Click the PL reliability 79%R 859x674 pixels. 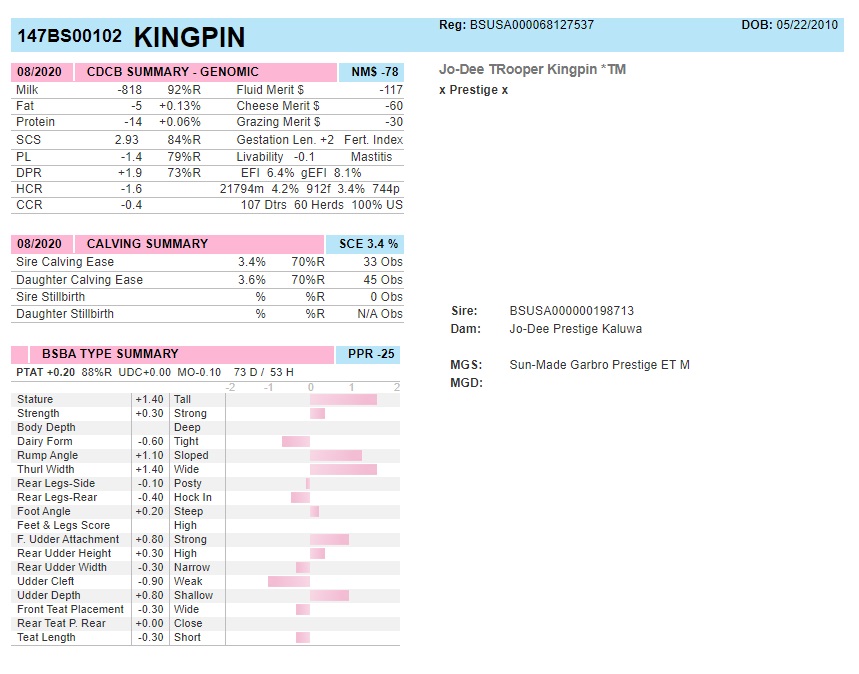coord(184,157)
